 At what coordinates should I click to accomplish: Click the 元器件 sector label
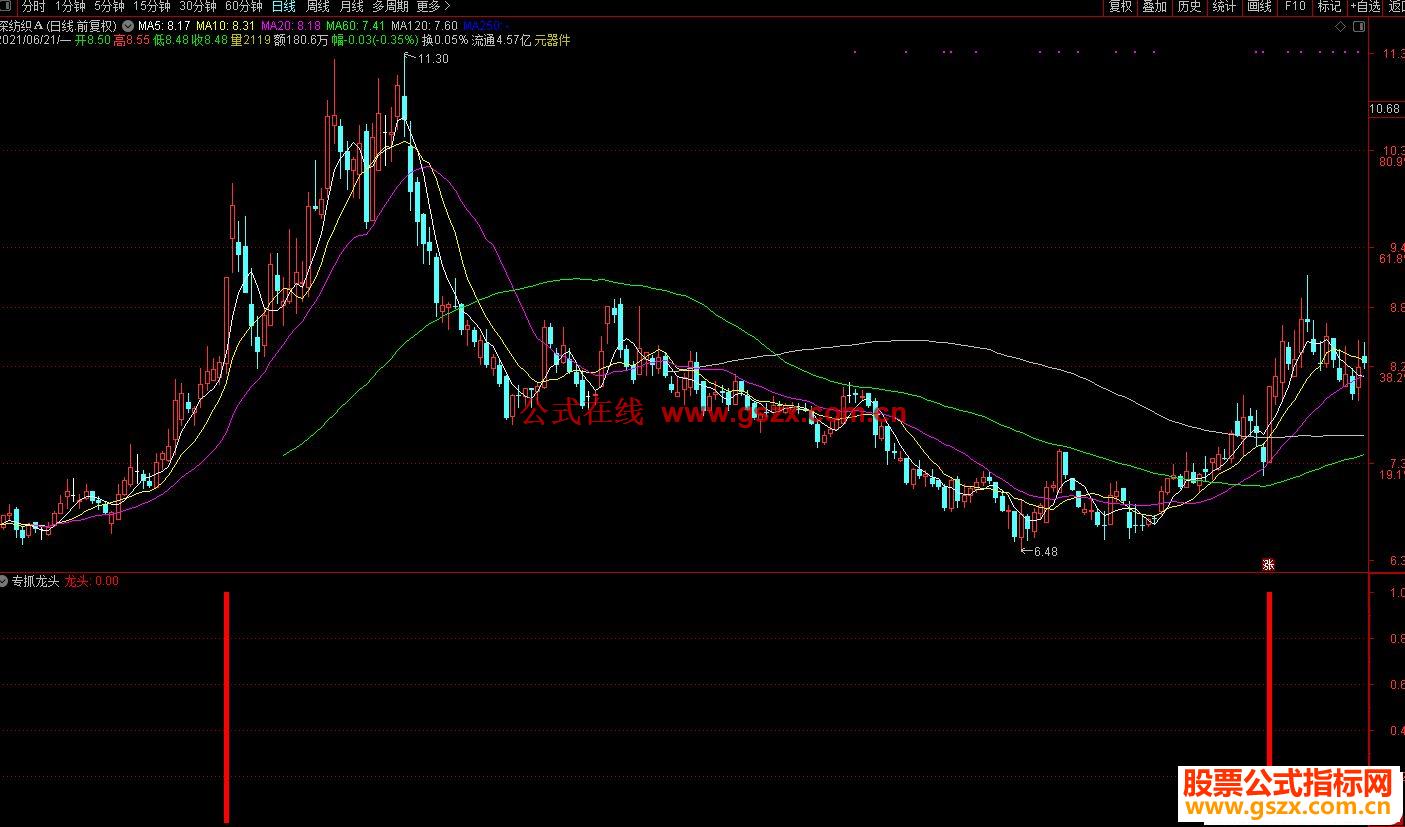tap(552, 40)
